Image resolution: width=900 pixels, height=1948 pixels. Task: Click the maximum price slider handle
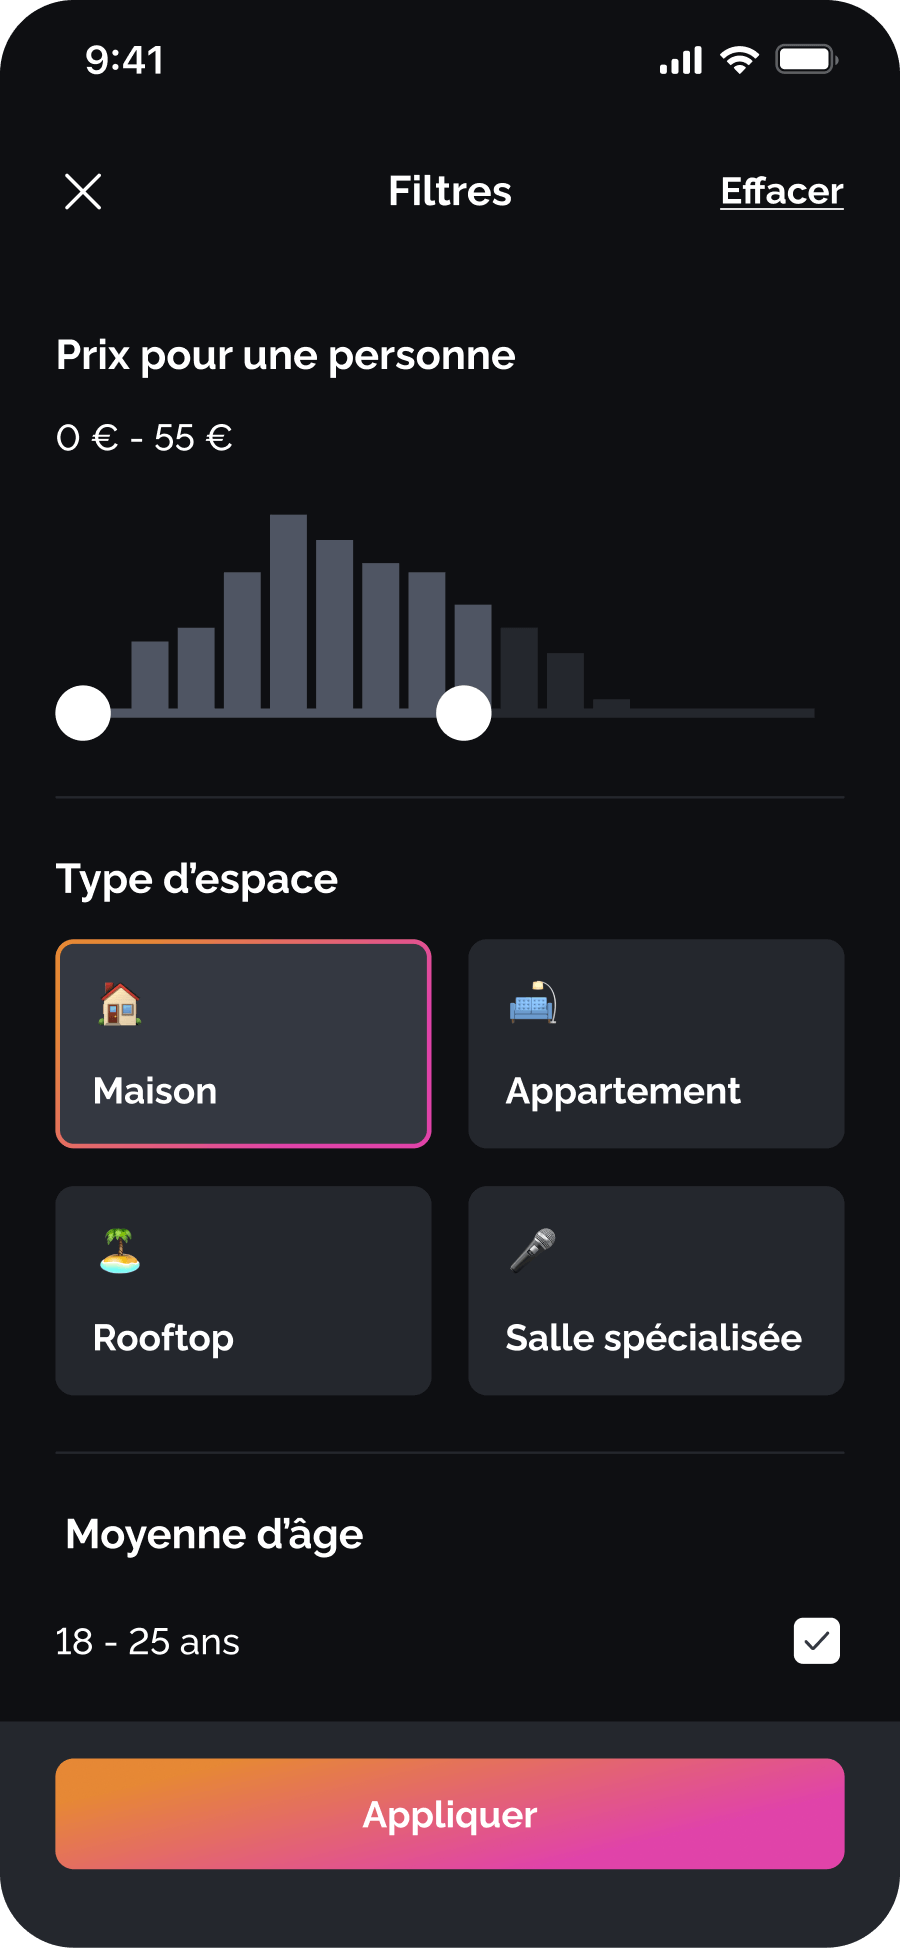464,713
